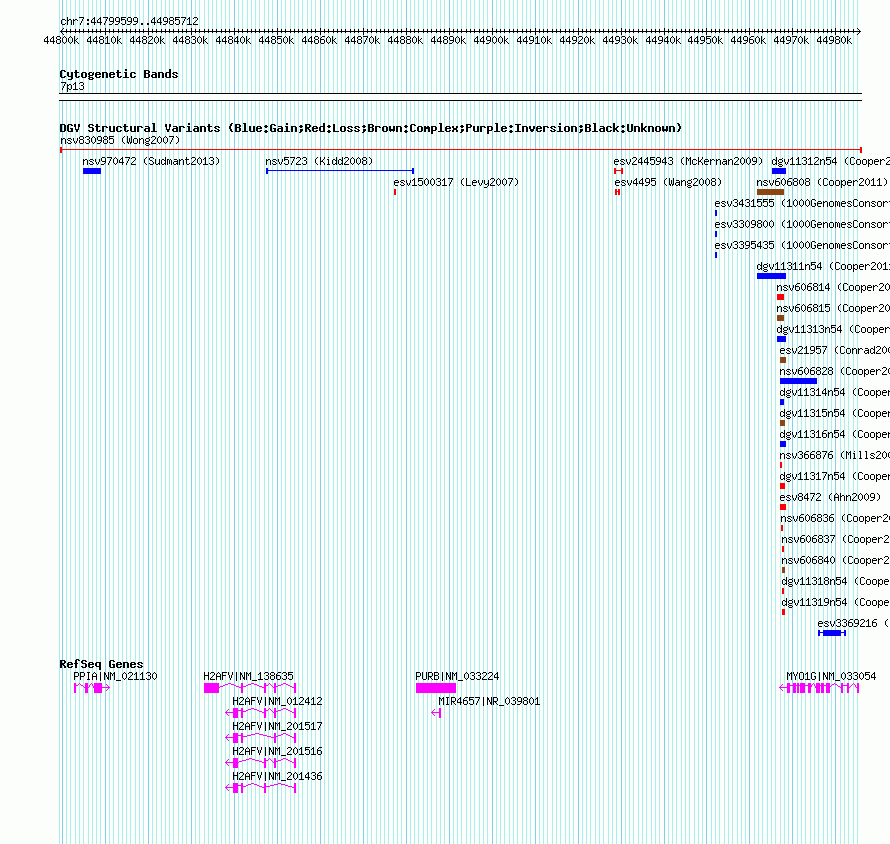
Task: Click the dgv11316n54 variant label
Action: pos(834,434)
